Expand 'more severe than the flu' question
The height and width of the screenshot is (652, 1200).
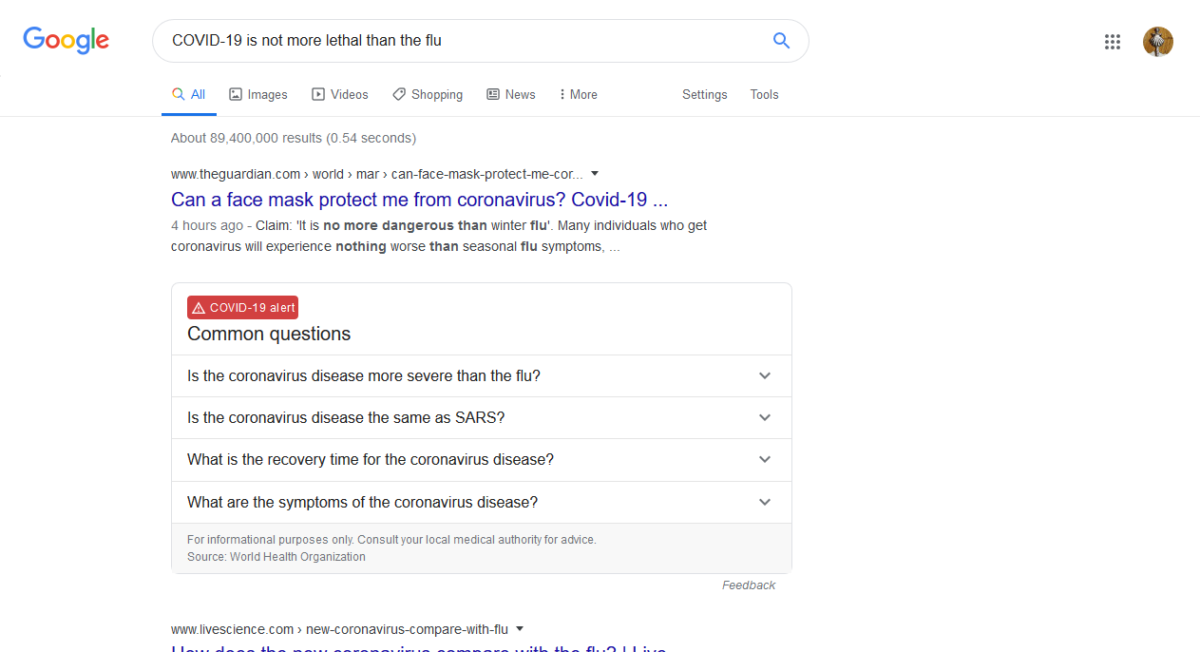(x=481, y=376)
